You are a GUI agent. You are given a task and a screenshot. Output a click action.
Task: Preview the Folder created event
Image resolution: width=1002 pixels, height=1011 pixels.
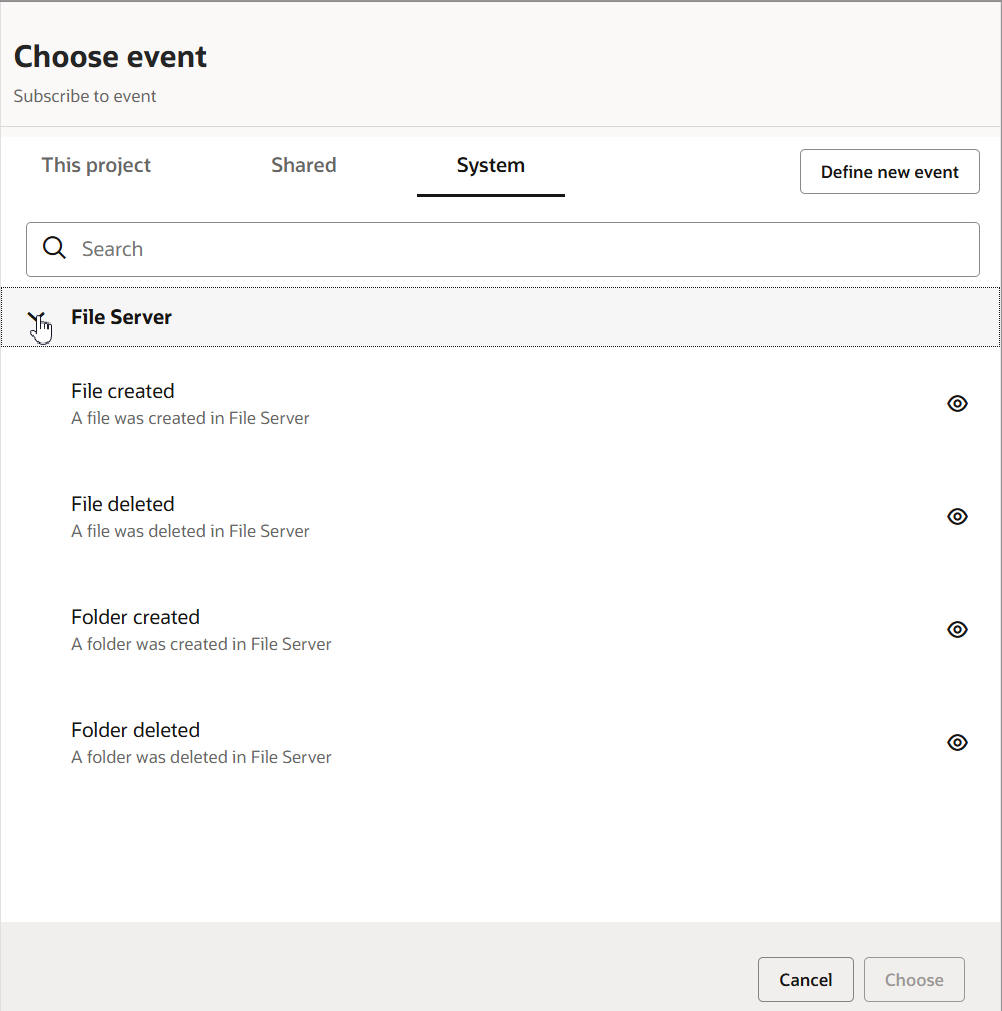pos(957,630)
